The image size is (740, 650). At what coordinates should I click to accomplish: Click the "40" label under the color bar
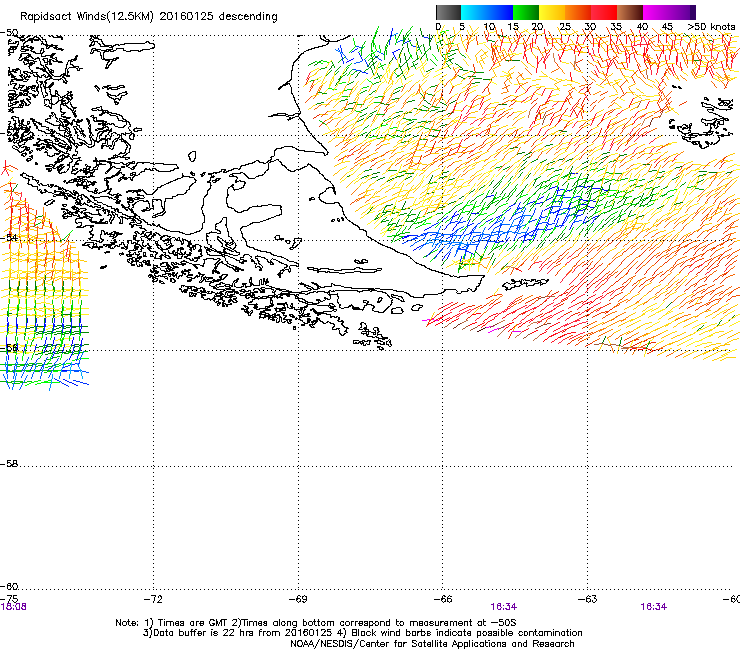(642, 26)
